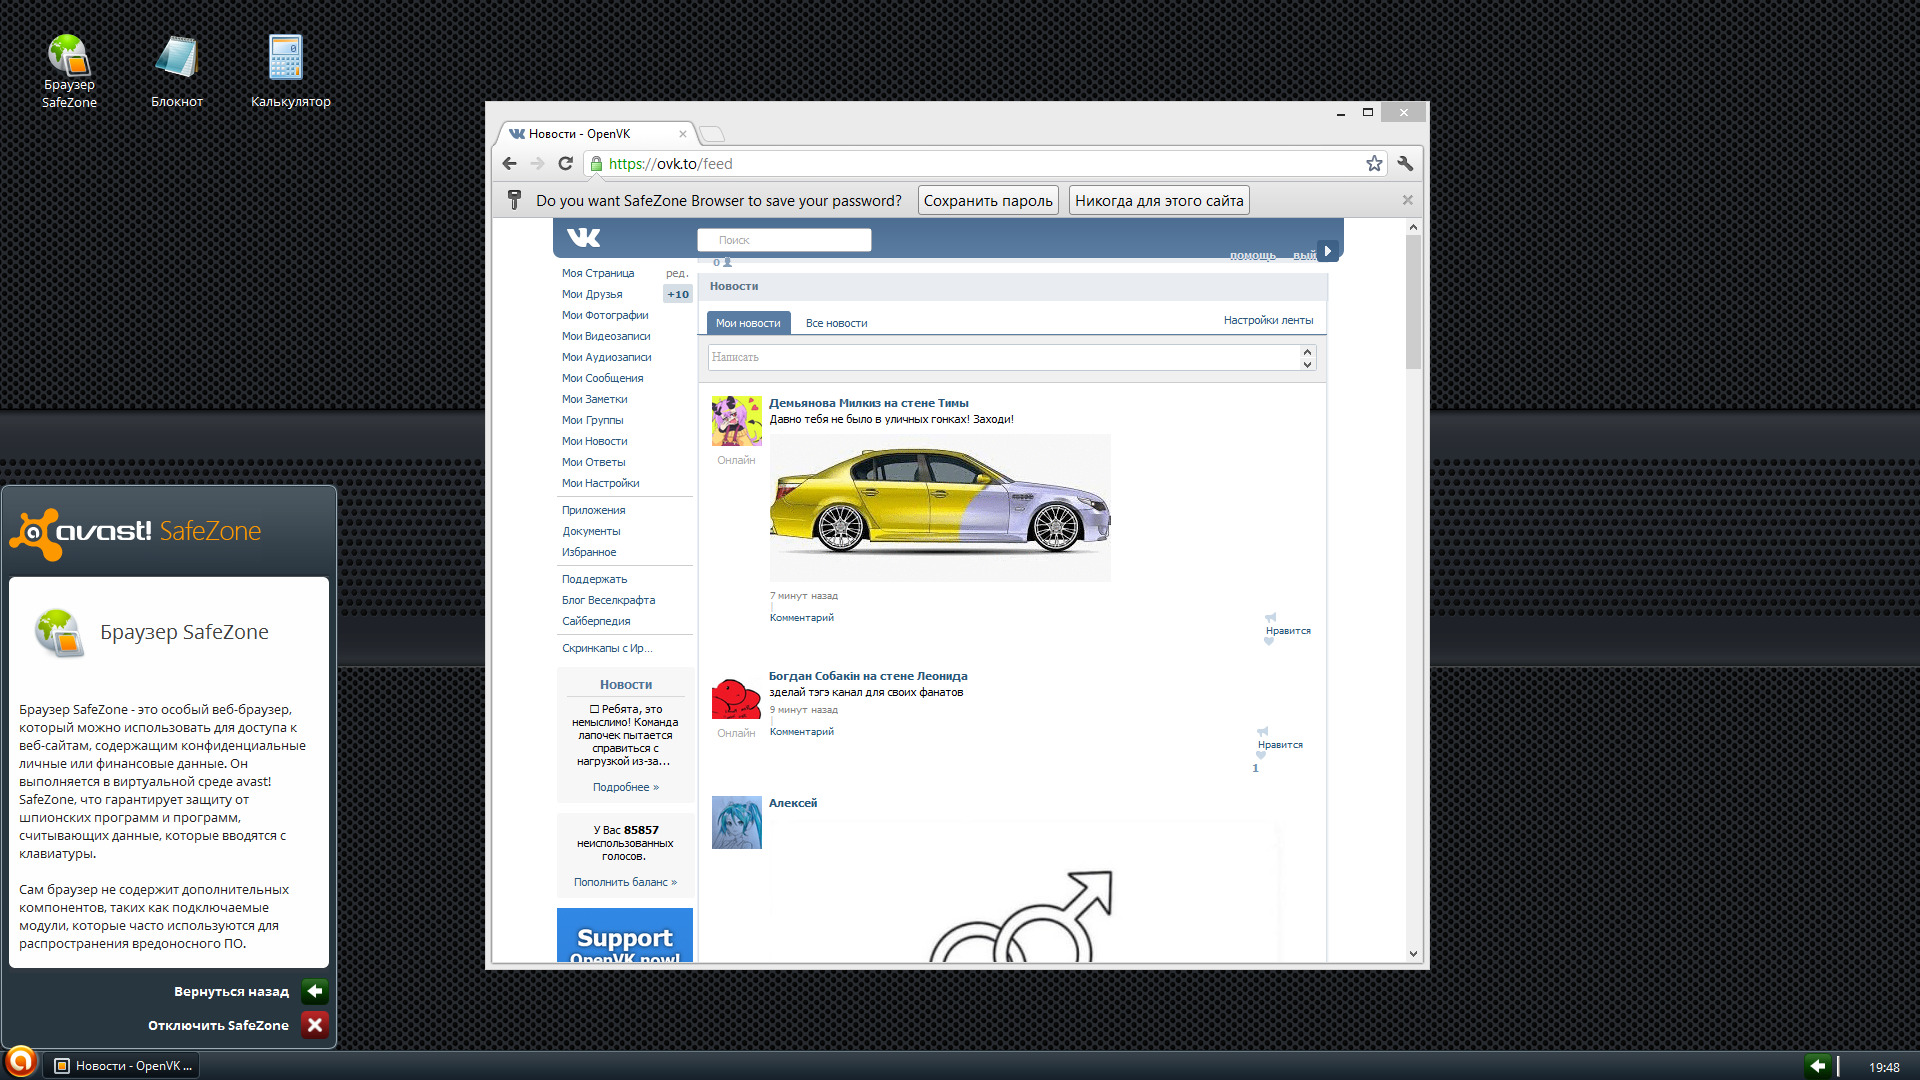
Task: Go back with browser back arrow
Action: click(510, 163)
